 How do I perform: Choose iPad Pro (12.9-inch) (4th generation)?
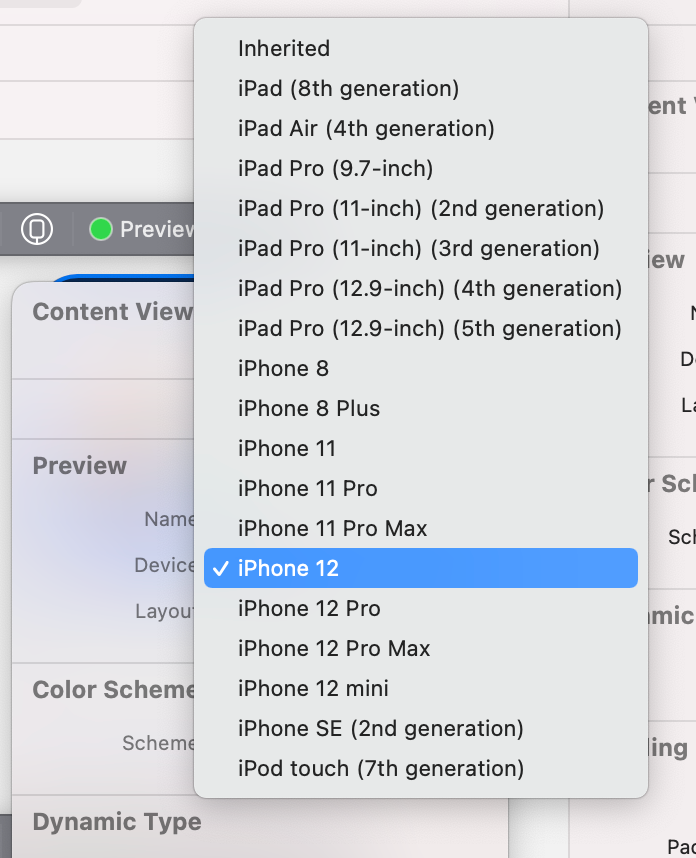[430, 288]
